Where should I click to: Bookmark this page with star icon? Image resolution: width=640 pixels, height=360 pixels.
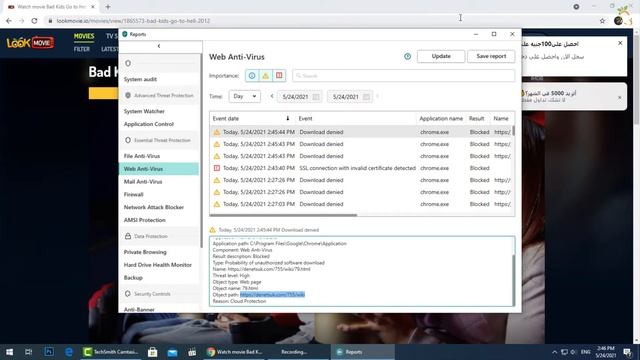602,21
